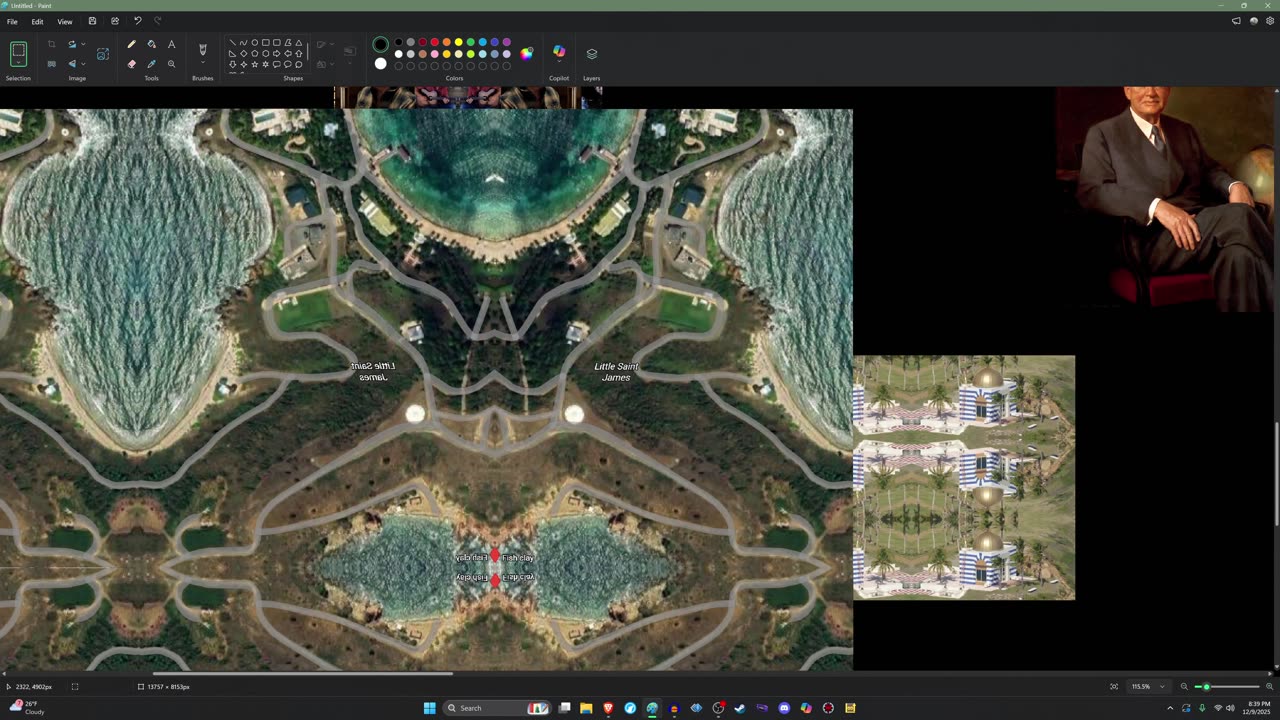
Task: Click the portrait image of seated man
Action: pyautogui.click(x=1167, y=198)
